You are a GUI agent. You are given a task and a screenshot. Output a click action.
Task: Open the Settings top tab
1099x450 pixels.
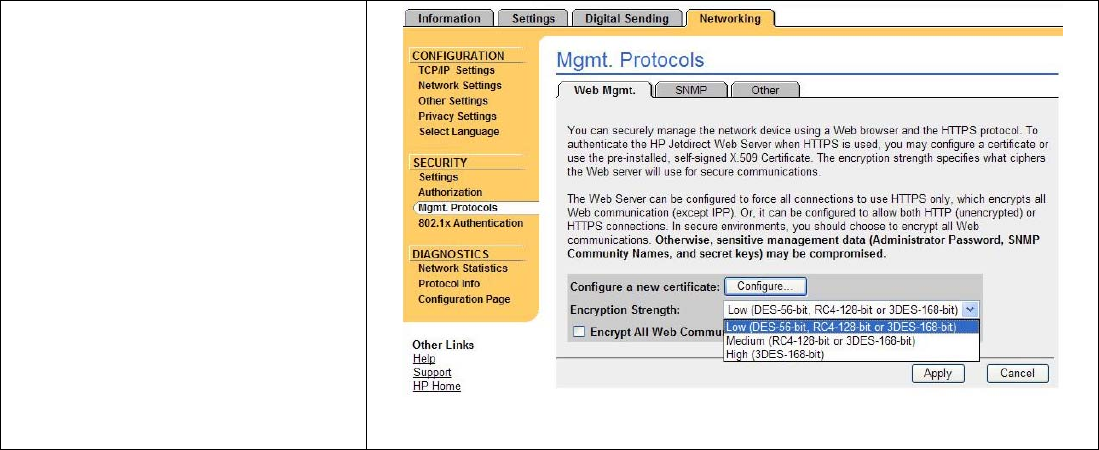pyautogui.click(x=533, y=19)
